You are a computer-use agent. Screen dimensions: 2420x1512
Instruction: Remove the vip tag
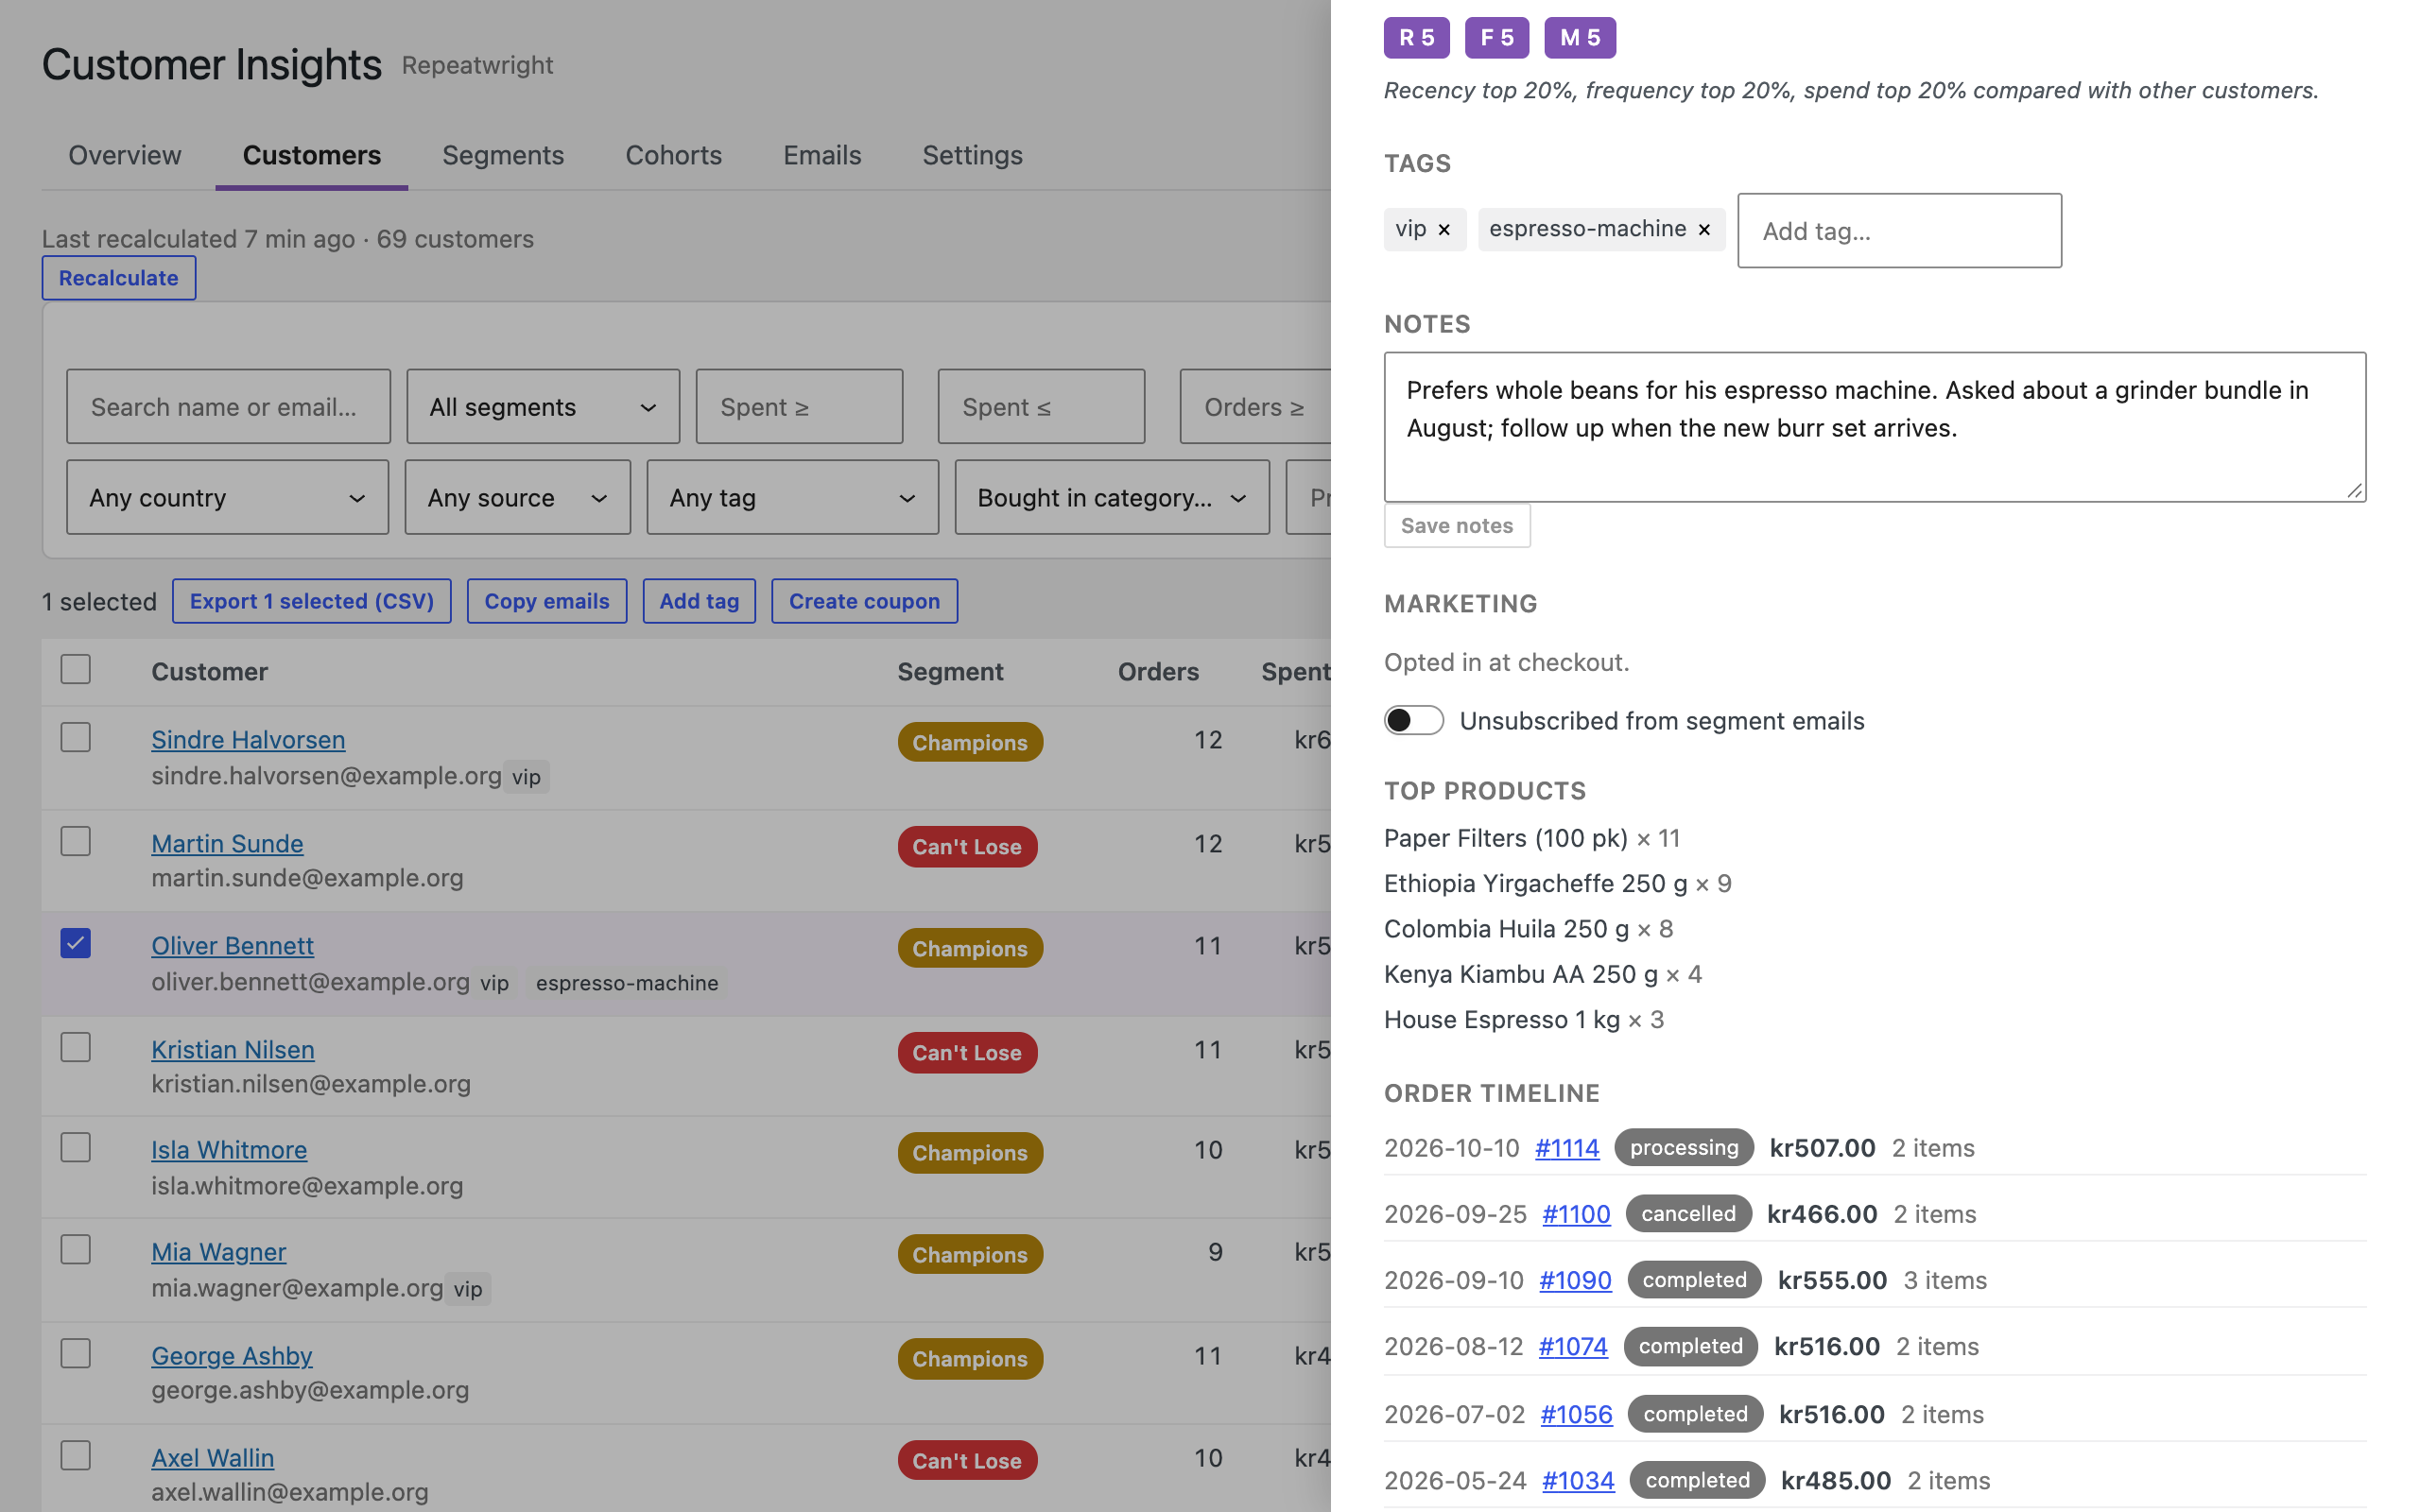tap(1444, 230)
